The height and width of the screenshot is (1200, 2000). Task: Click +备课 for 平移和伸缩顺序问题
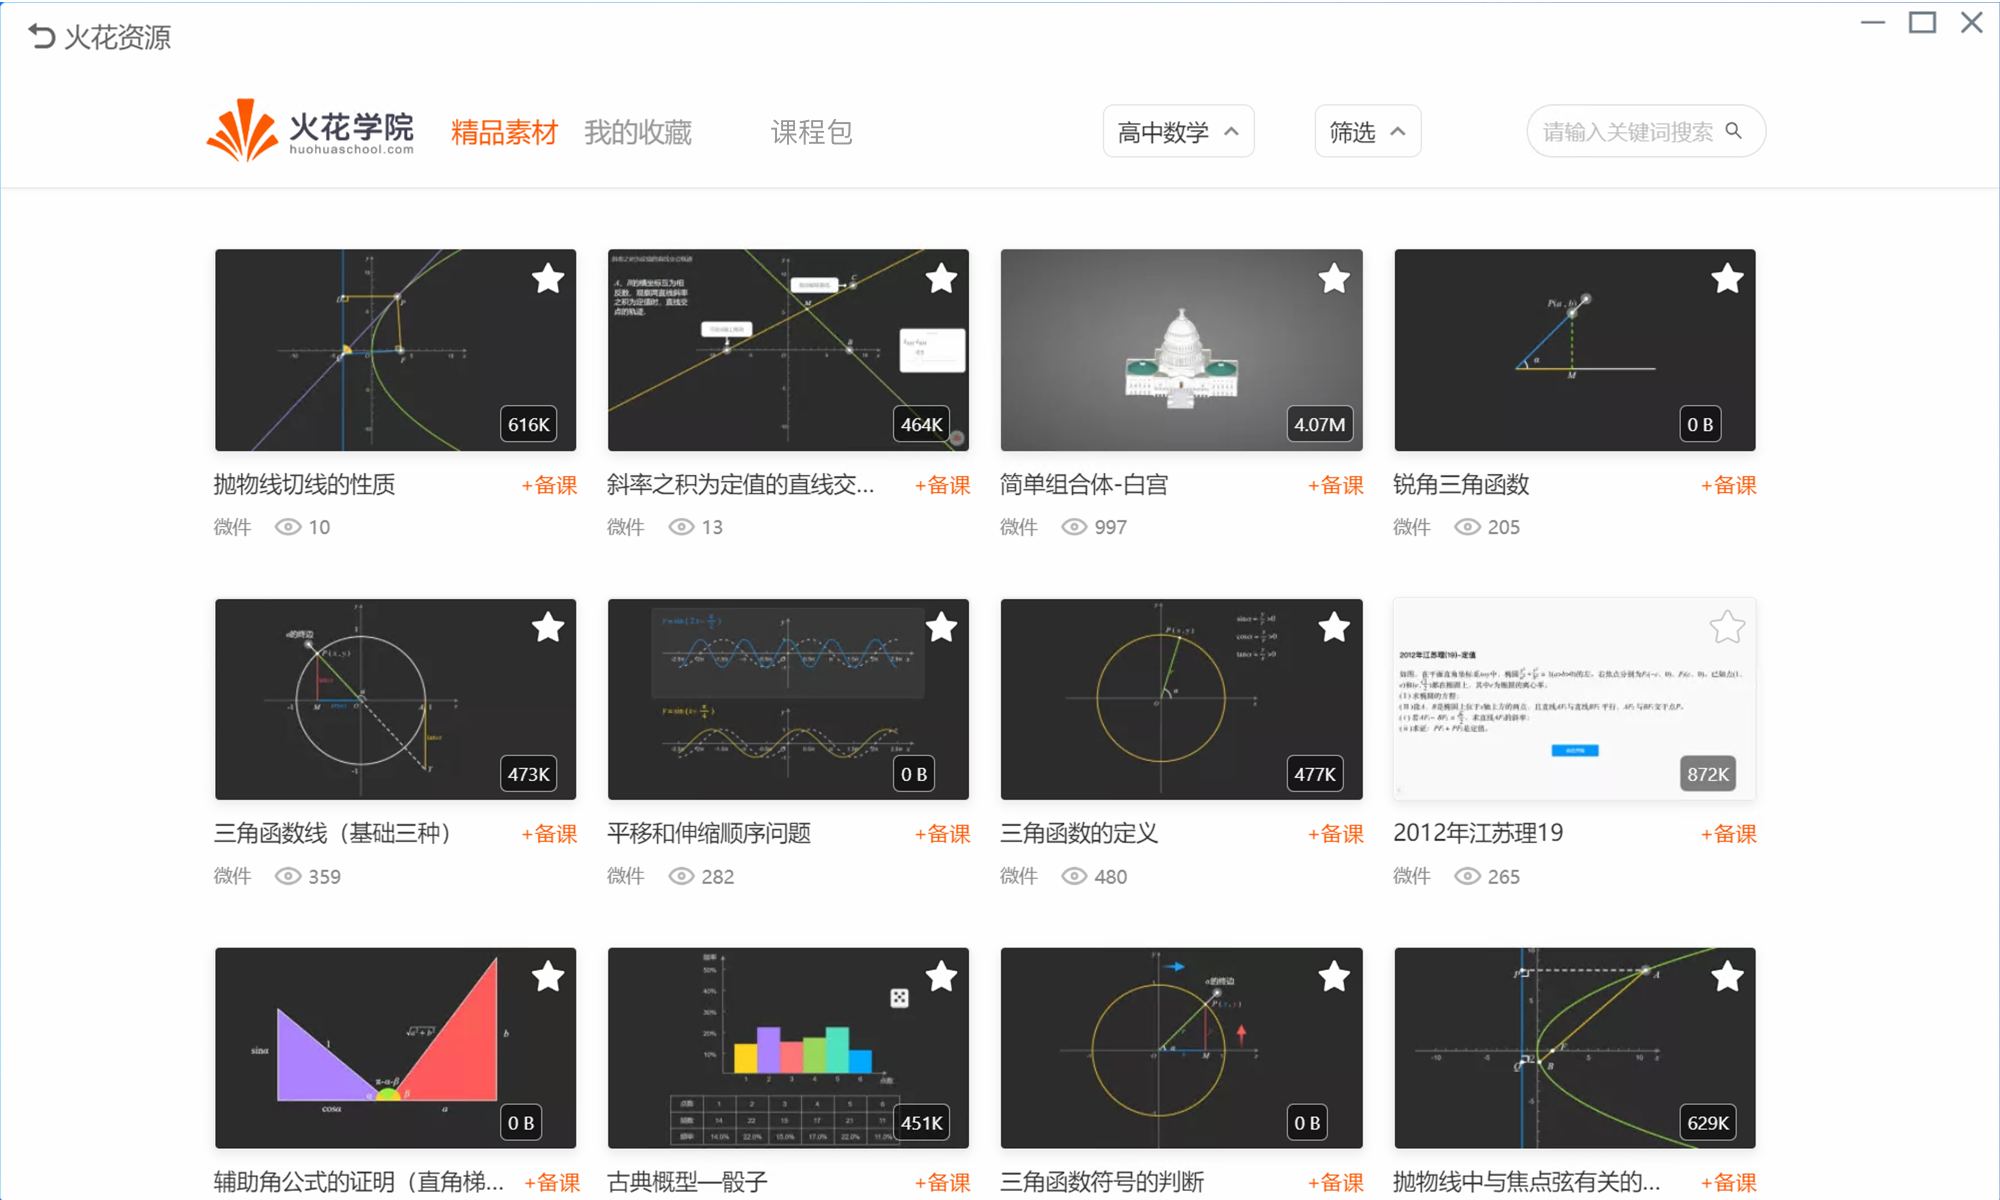click(x=942, y=834)
